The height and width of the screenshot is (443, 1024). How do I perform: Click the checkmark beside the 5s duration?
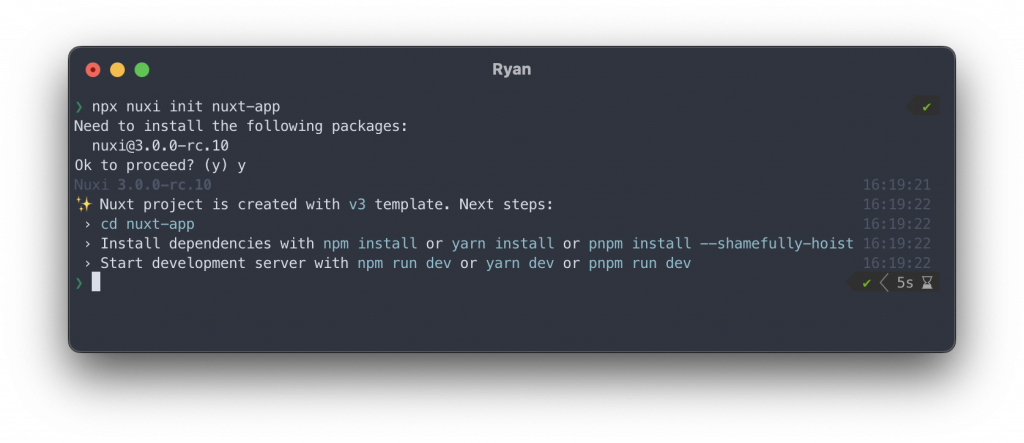coord(866,283)
